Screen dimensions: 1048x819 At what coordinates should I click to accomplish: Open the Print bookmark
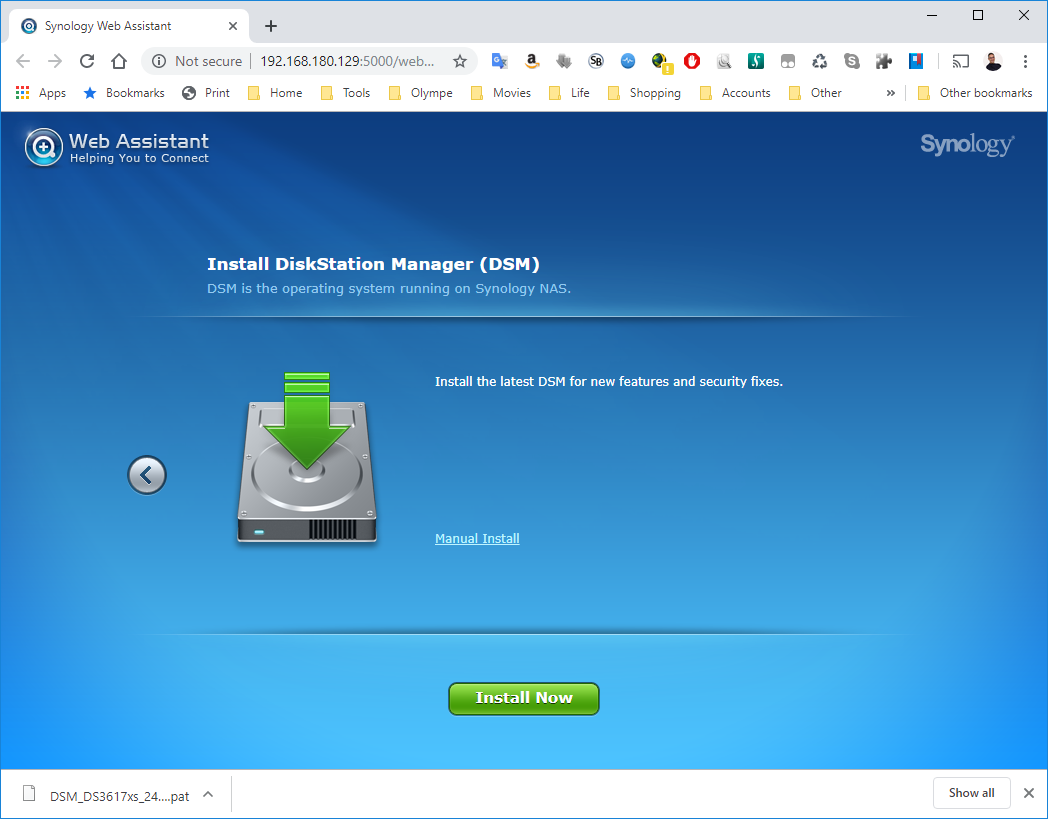(x=206, y=93)
